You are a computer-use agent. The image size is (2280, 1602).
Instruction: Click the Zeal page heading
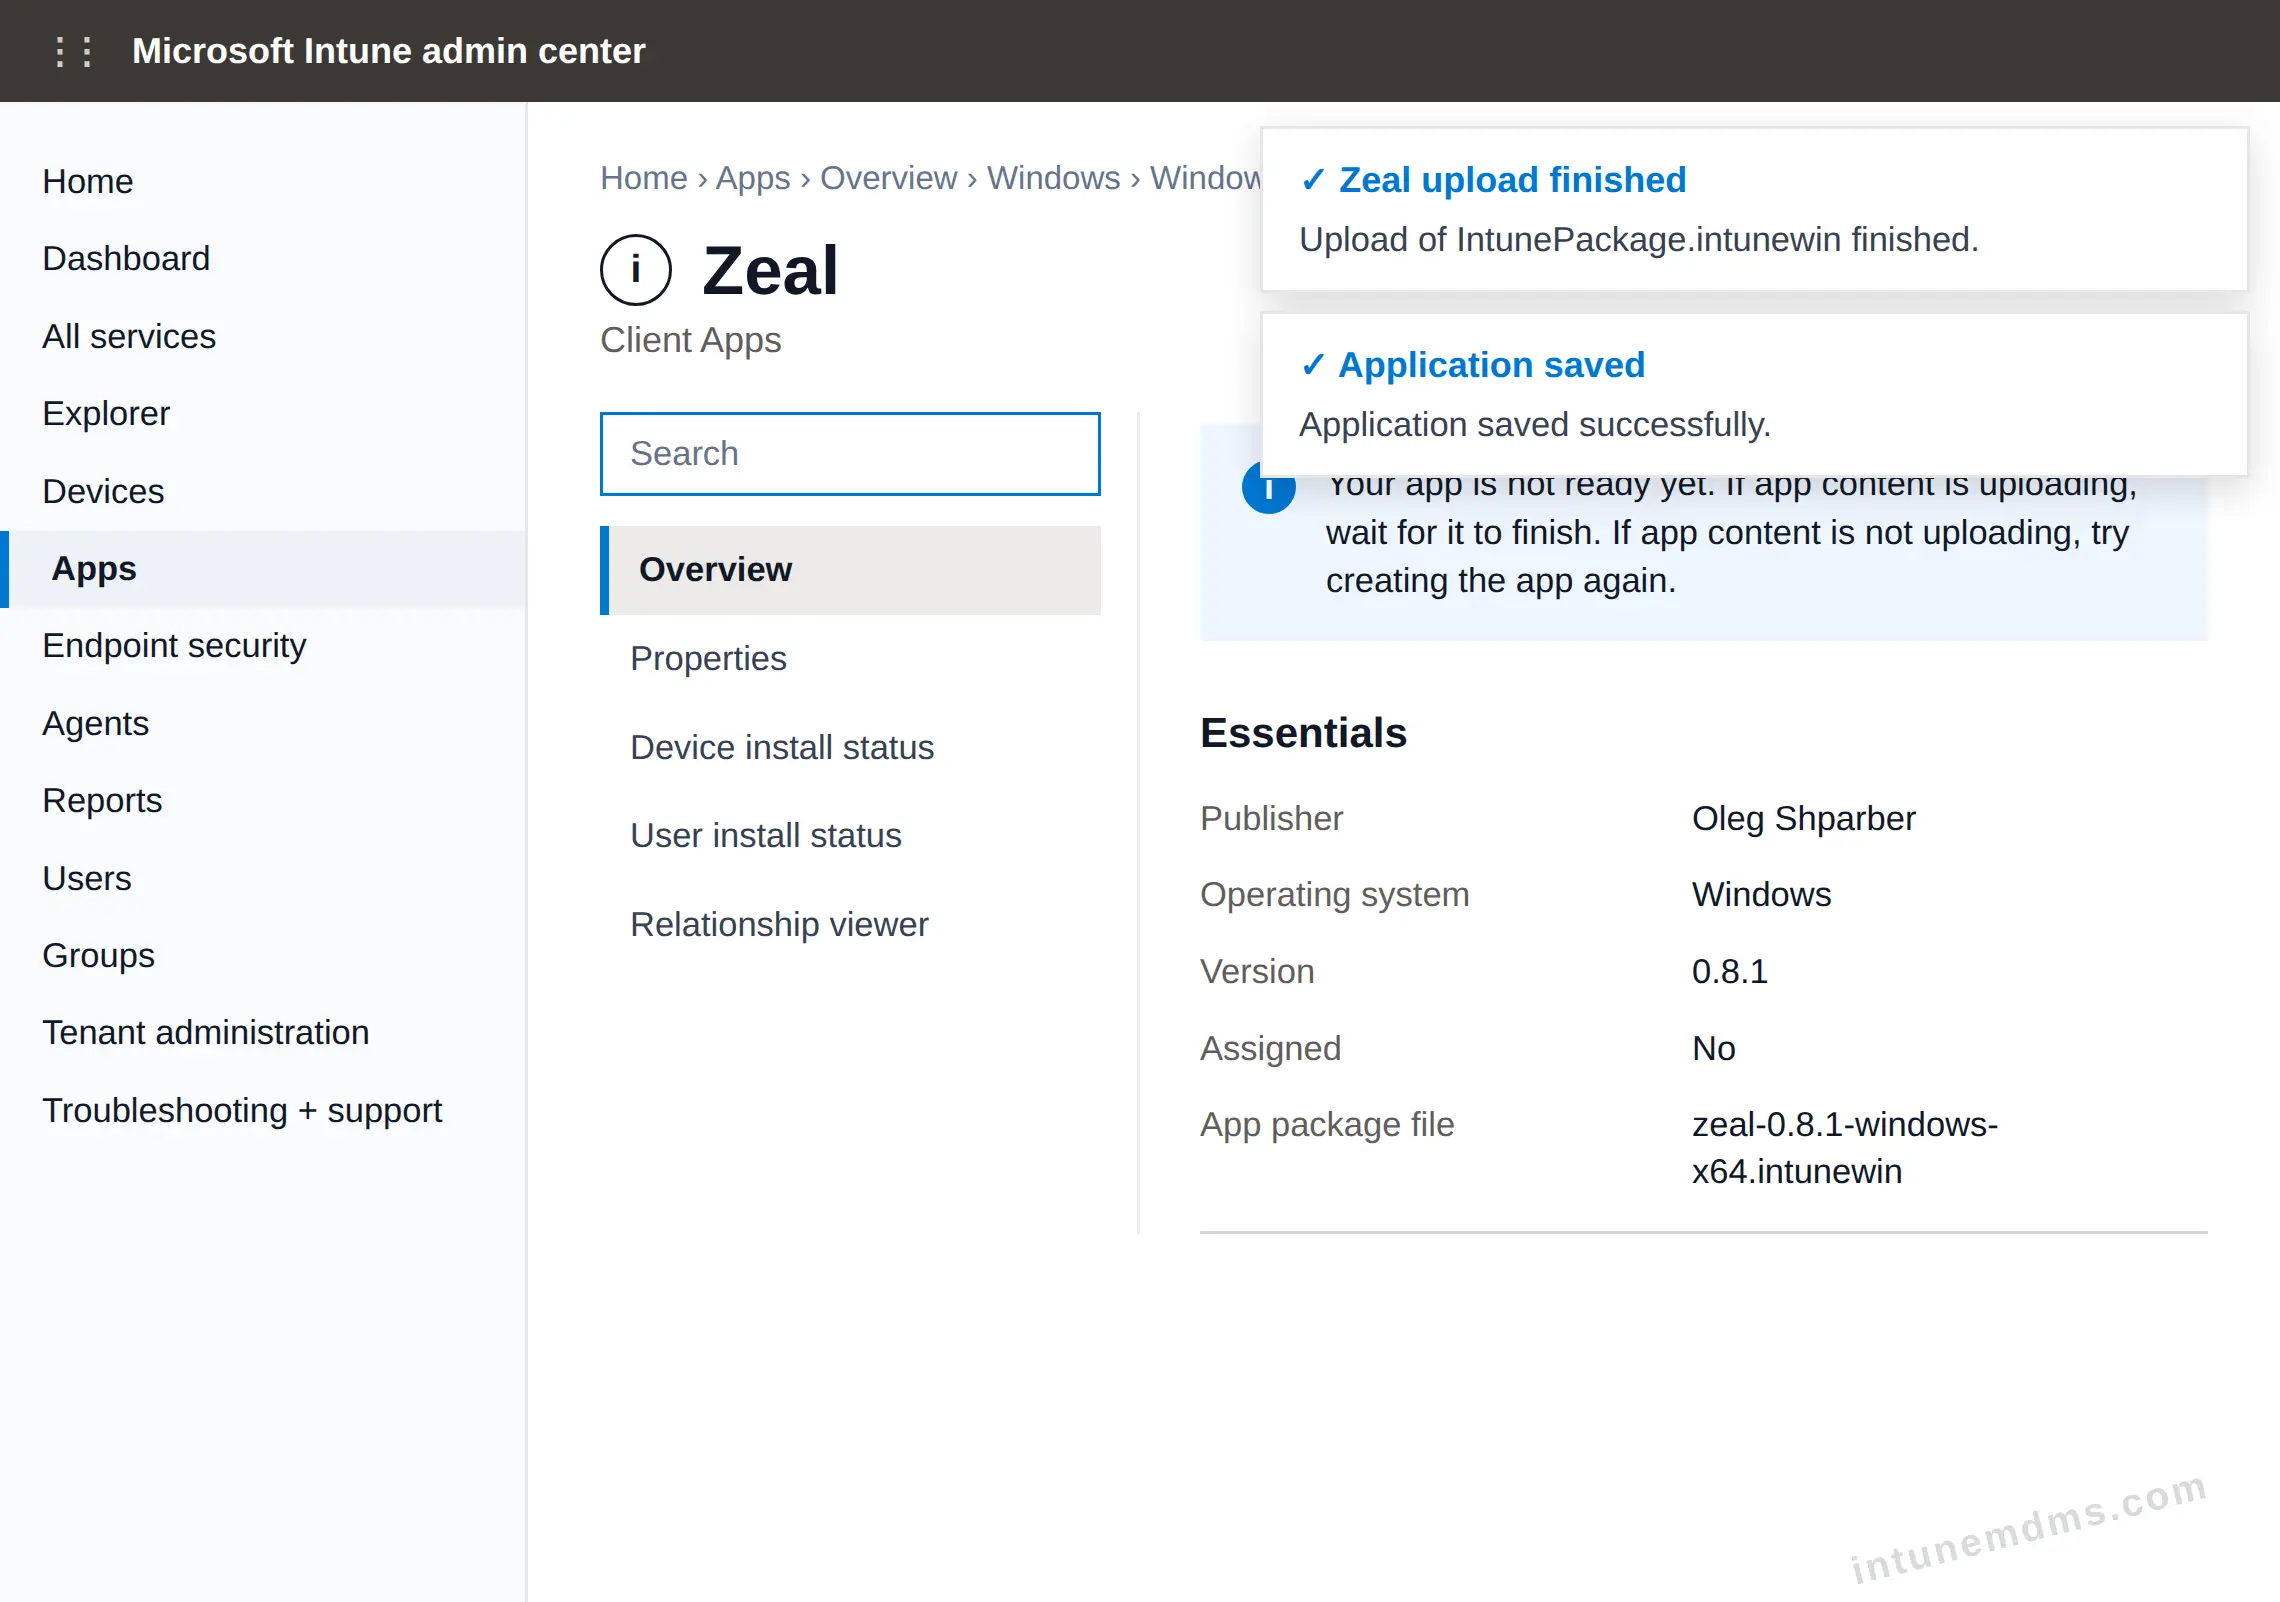[770, 270]
